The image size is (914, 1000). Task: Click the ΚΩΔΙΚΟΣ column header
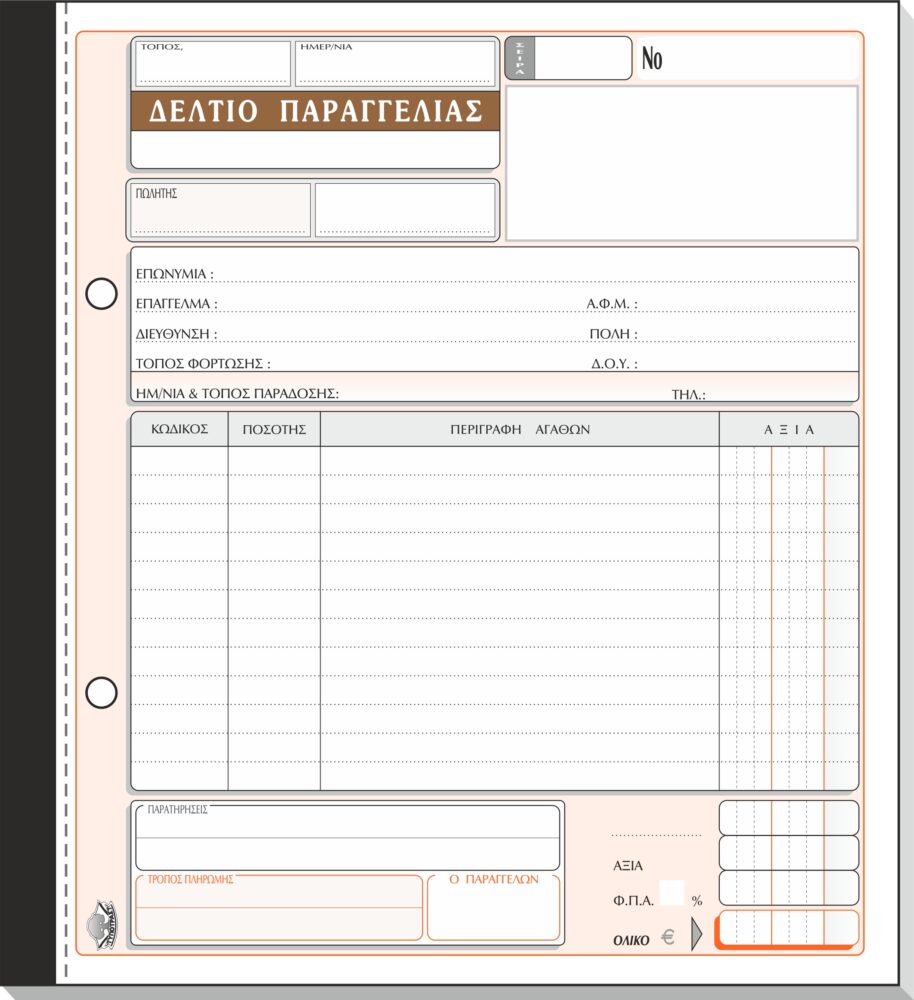pyautogui.click(x=179, y=429)
